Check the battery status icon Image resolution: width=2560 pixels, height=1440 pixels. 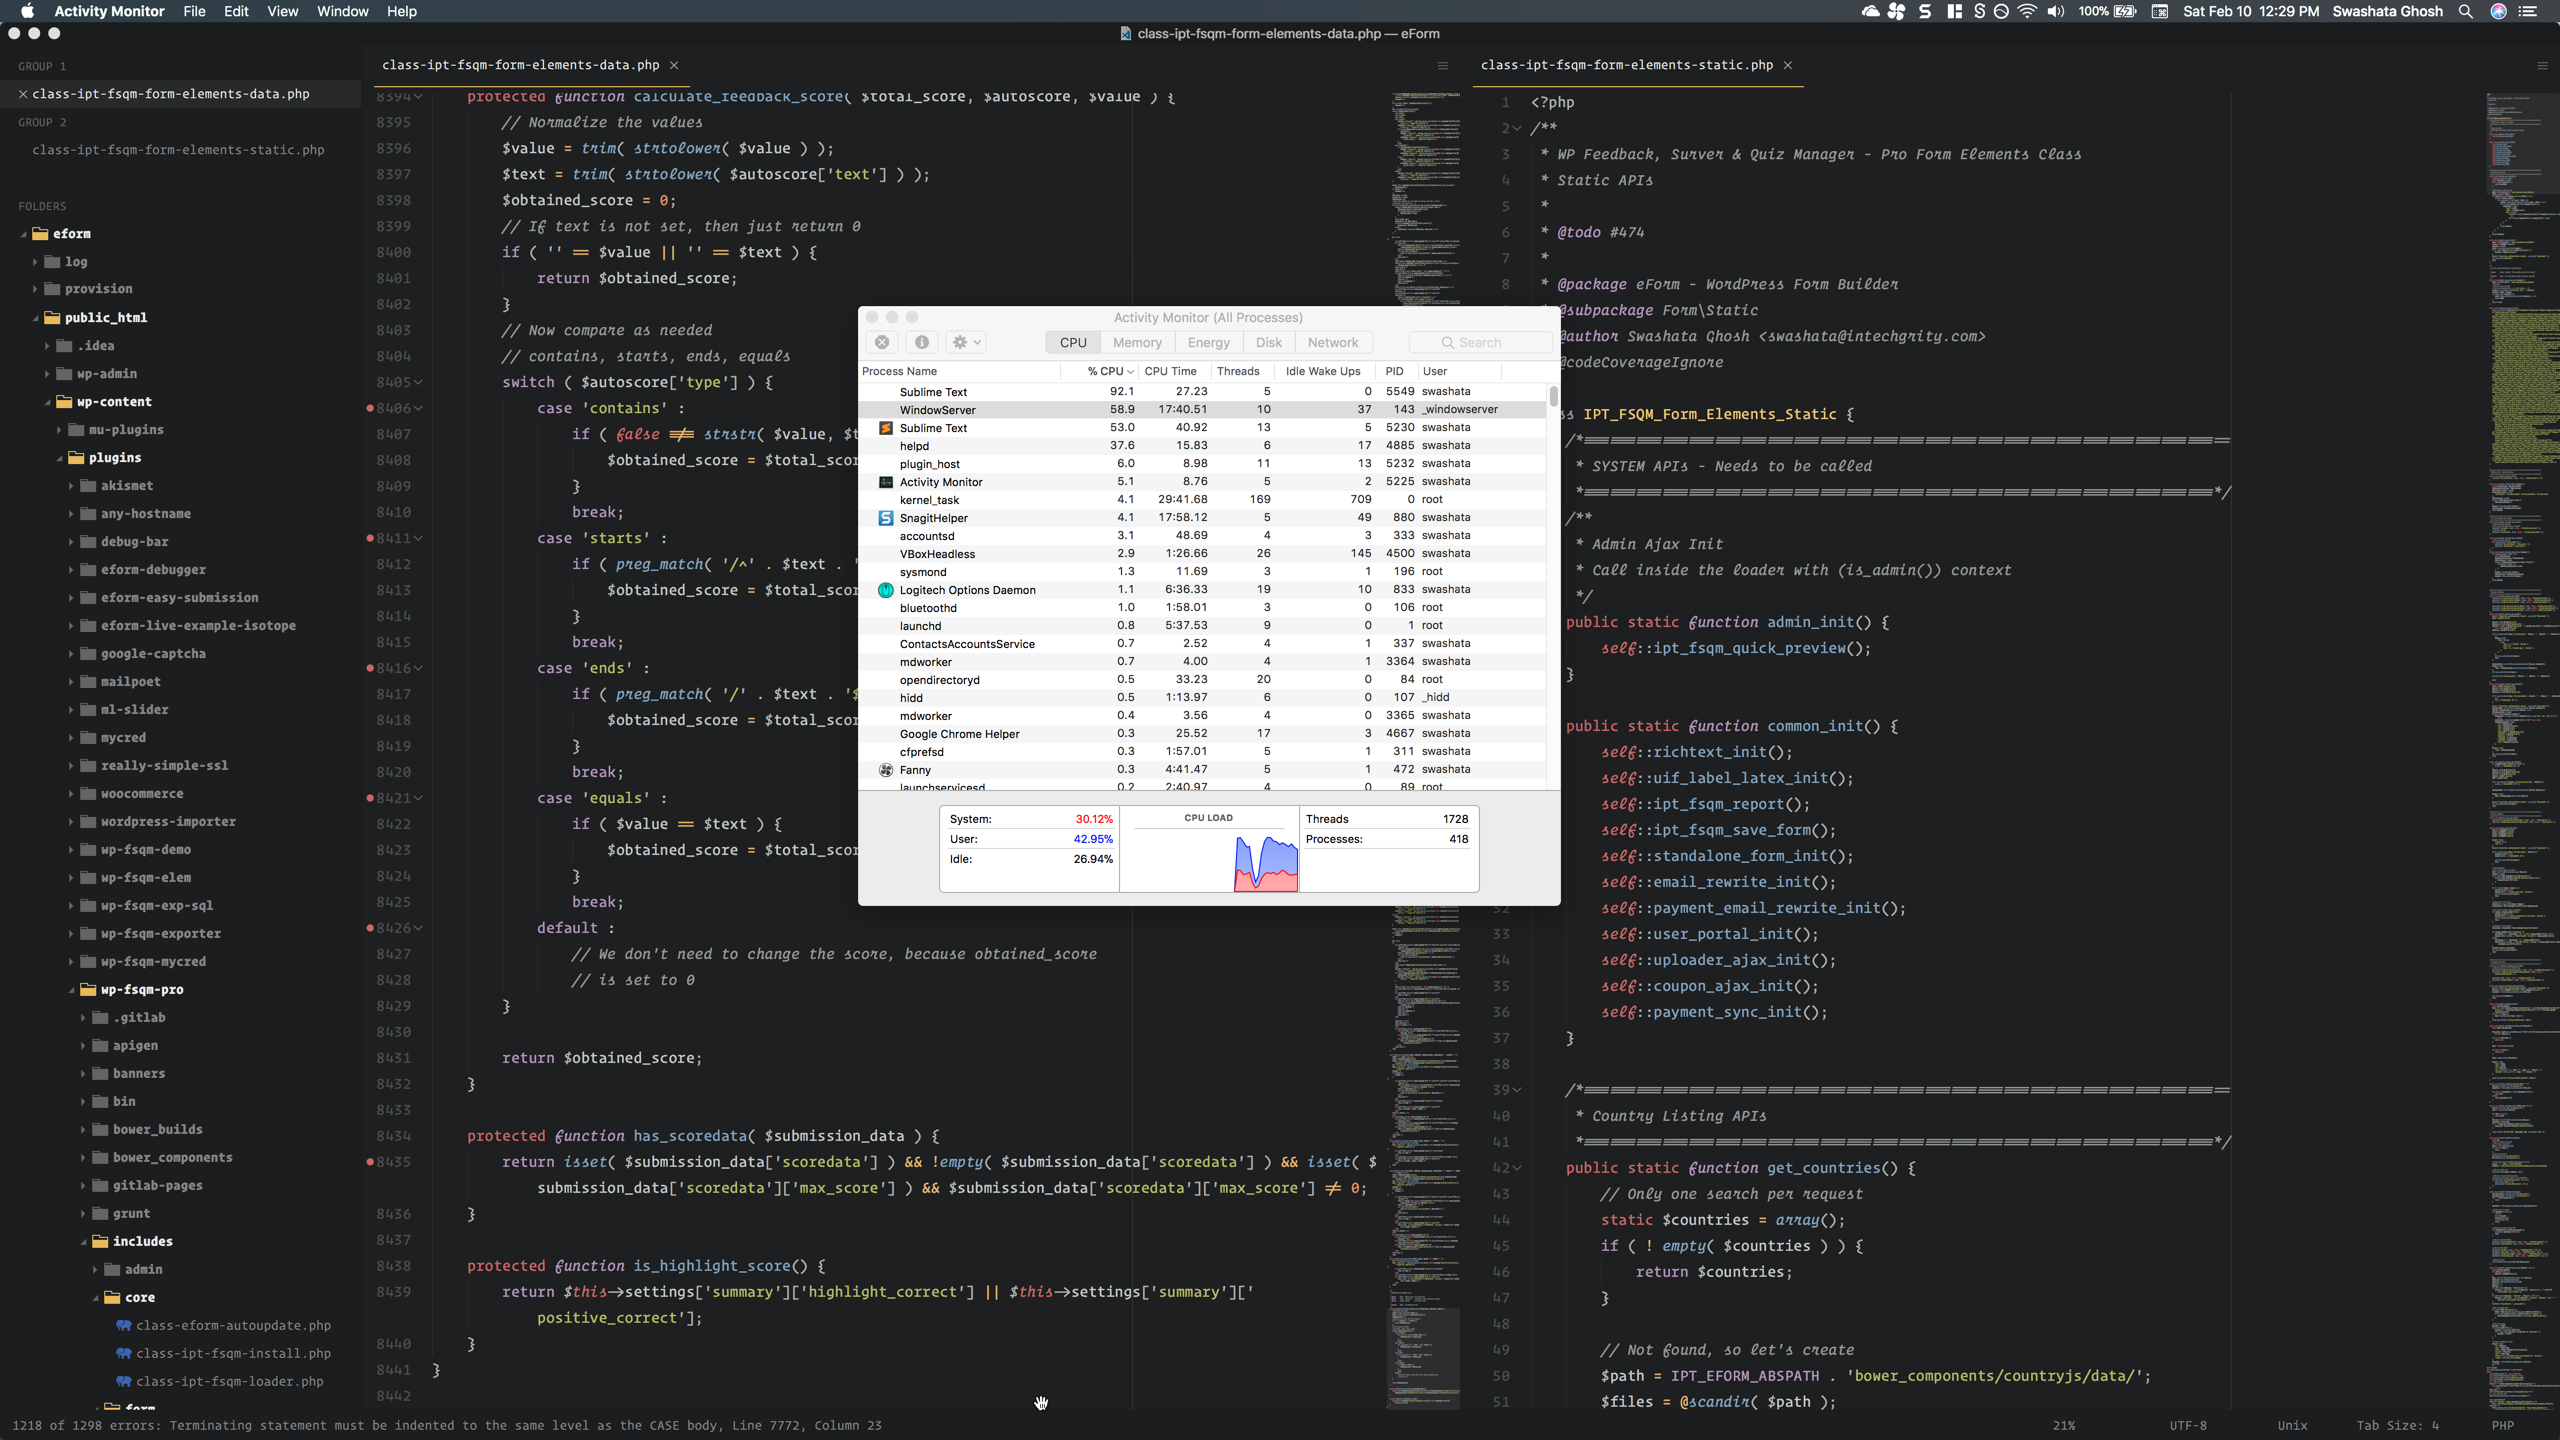[x=2125, y=11]
